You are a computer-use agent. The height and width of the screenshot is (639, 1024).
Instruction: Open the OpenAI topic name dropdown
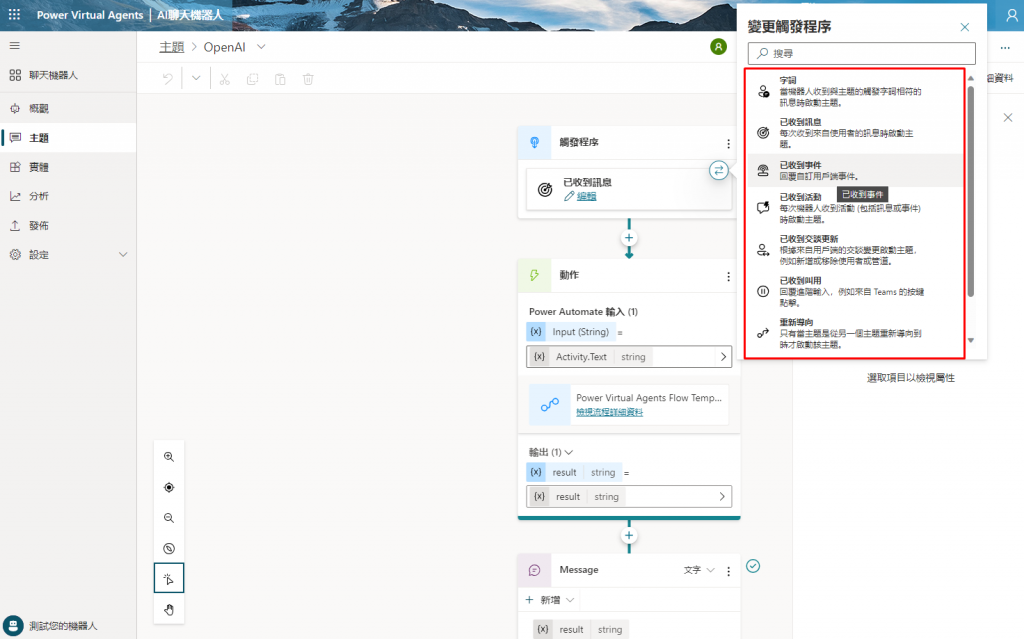261,46
